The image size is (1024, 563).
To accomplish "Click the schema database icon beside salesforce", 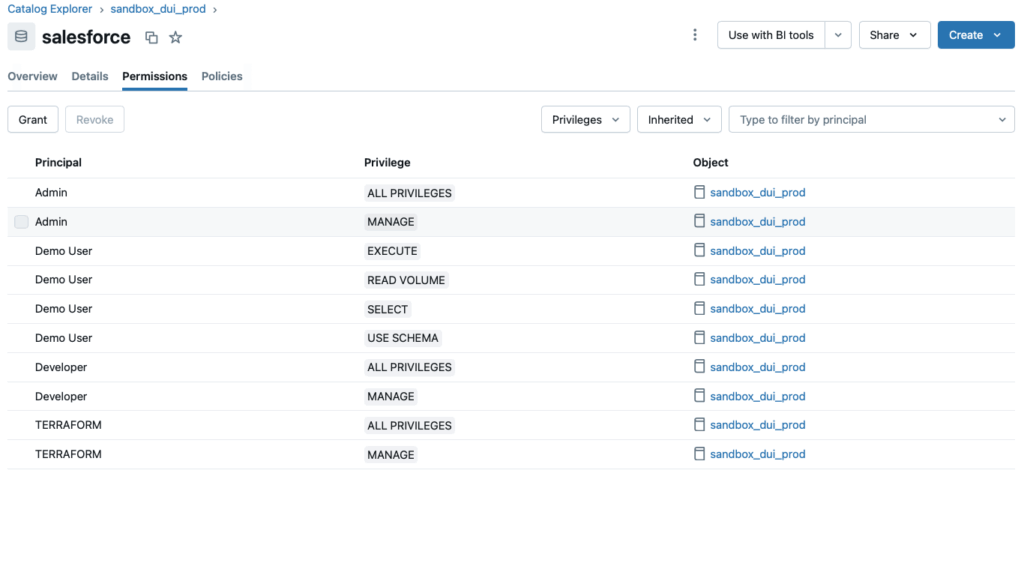I will click(22, 37).
